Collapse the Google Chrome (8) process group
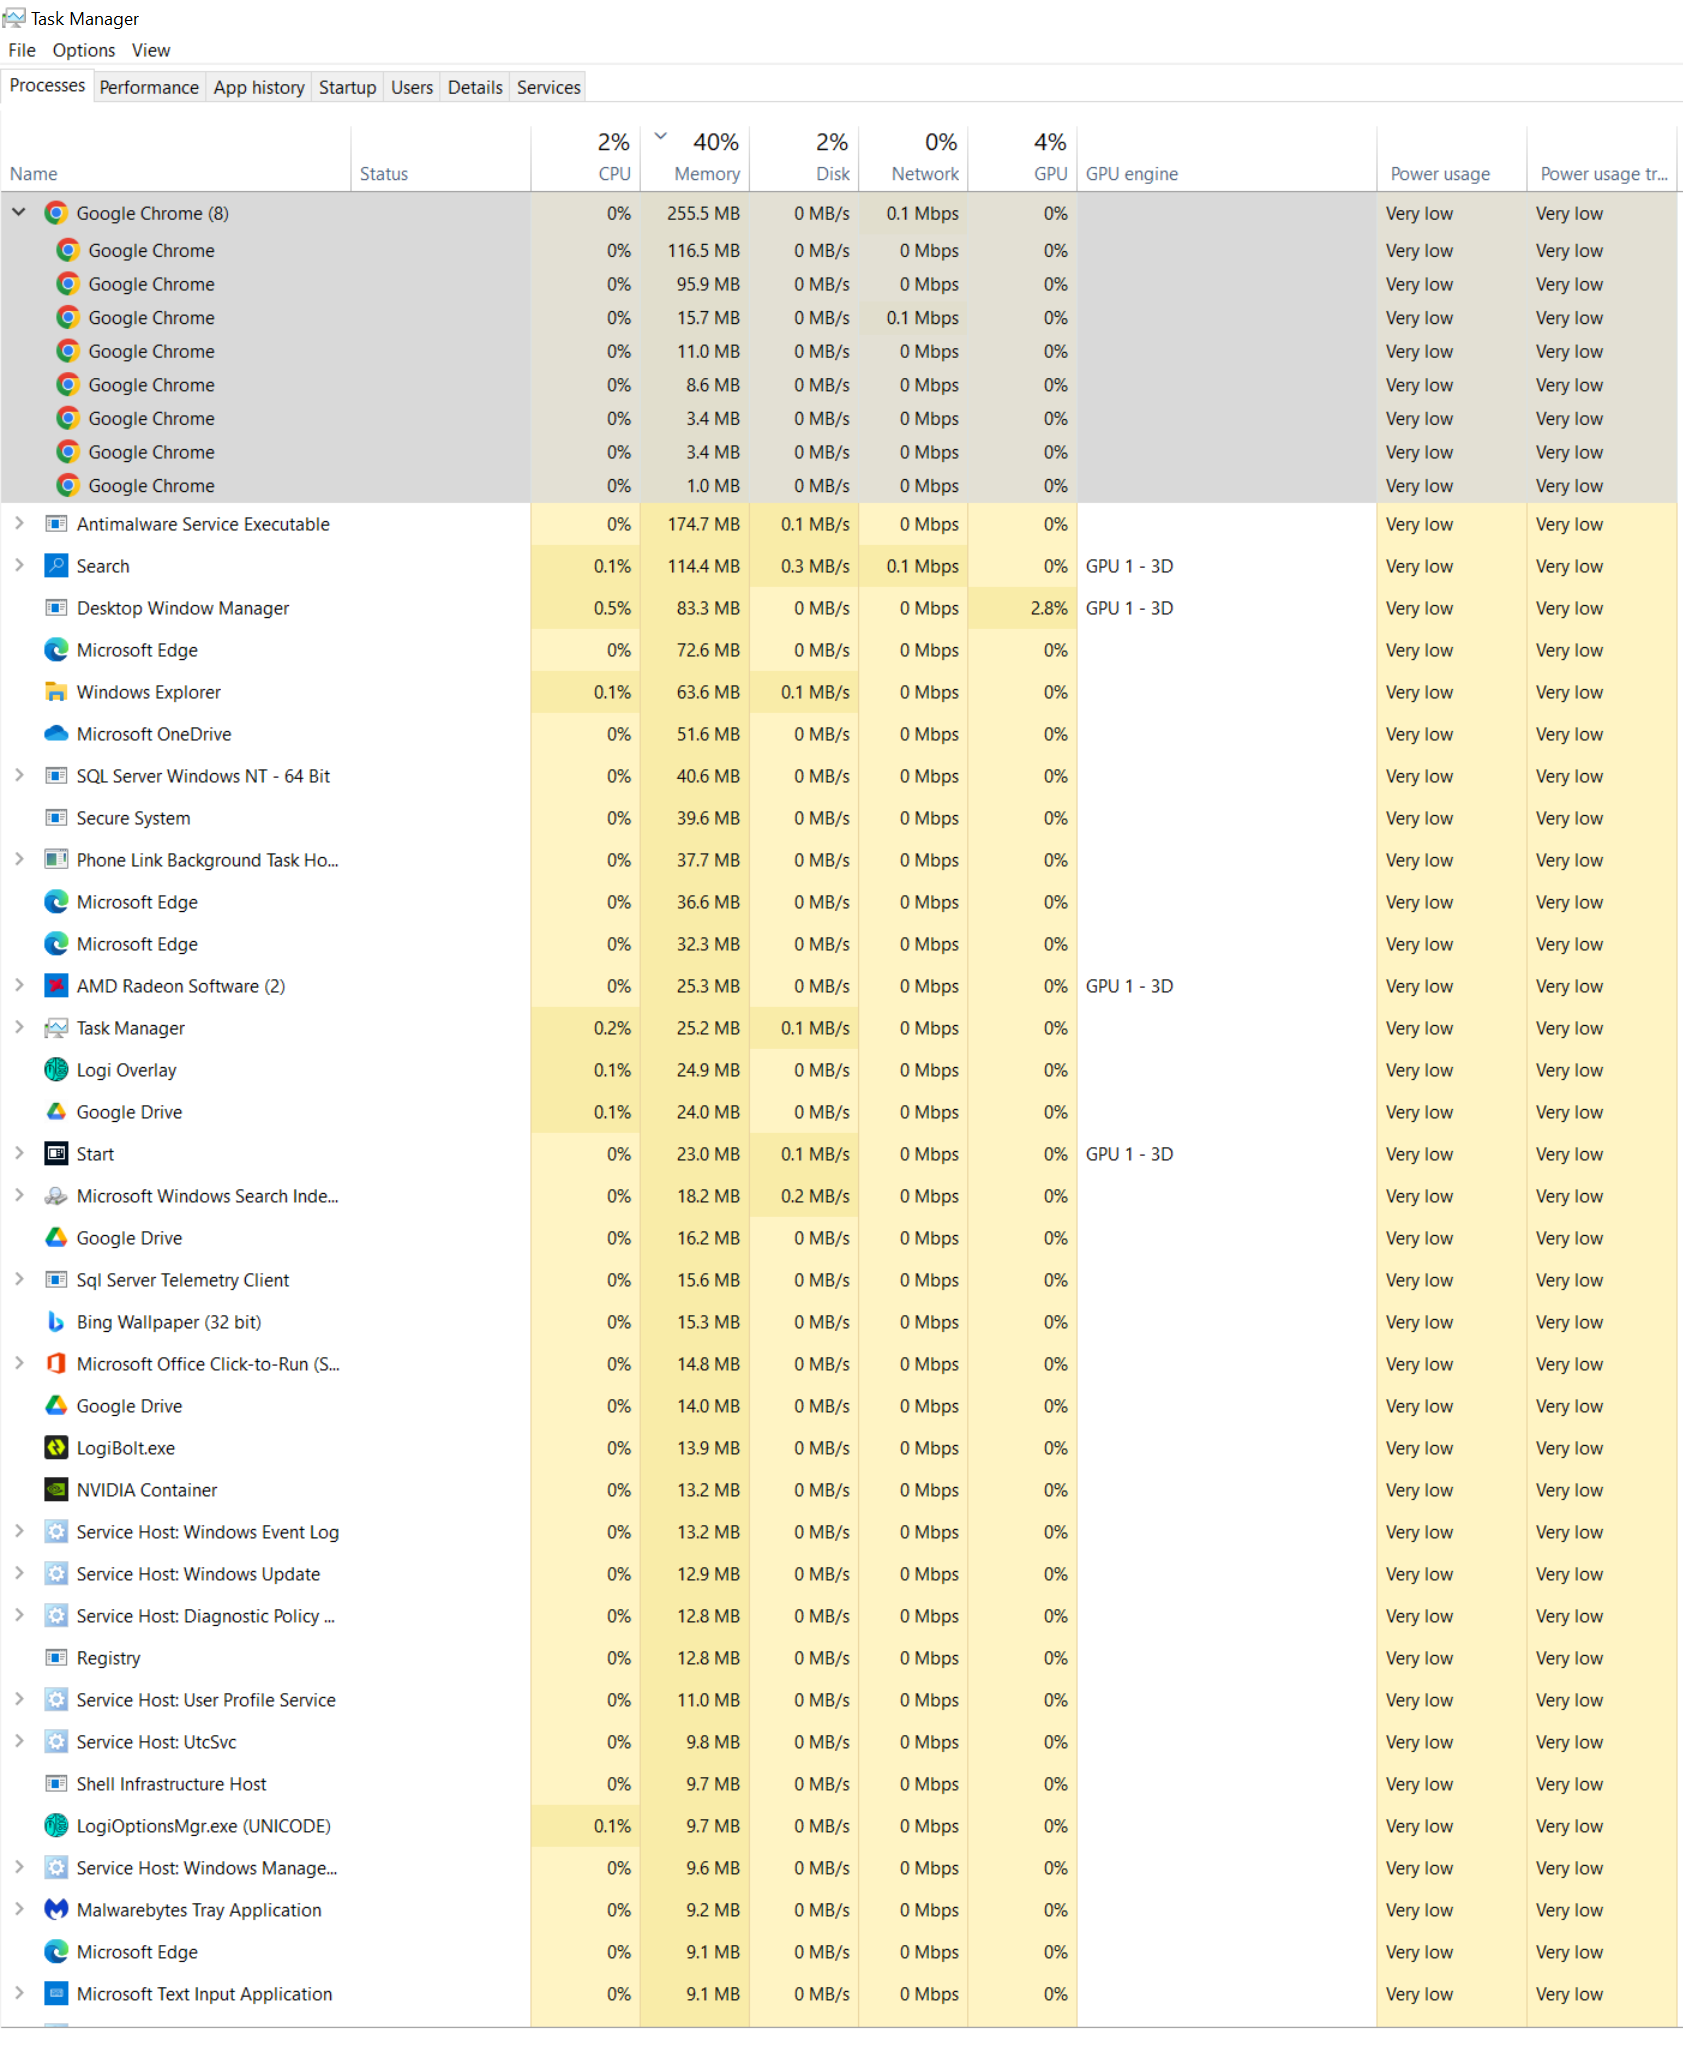The width and height of the screenshot is (1683, 2049). point(19,212)
